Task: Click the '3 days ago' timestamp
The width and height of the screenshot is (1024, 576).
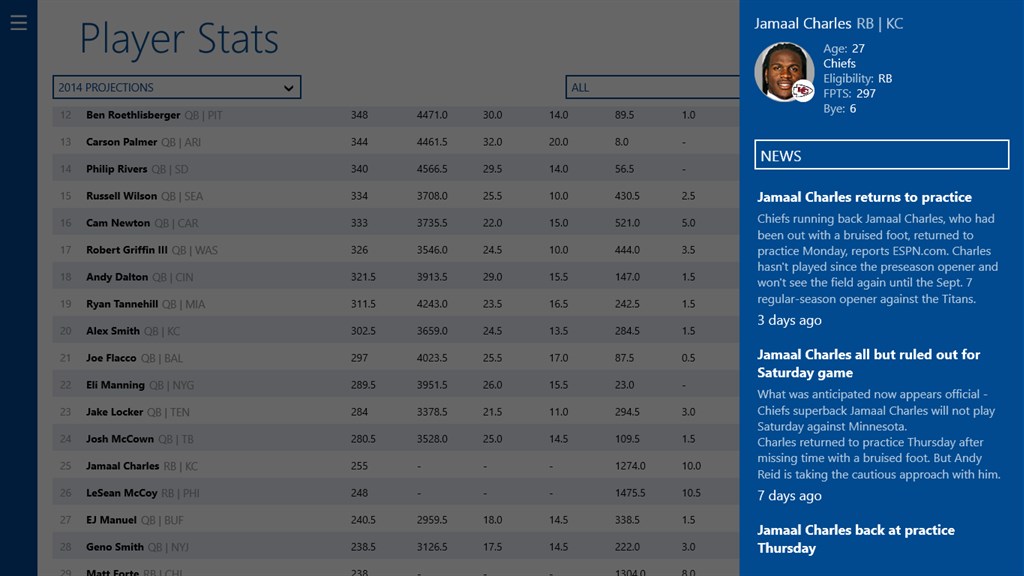Action: pyautogui.click(x=789, y=320)
